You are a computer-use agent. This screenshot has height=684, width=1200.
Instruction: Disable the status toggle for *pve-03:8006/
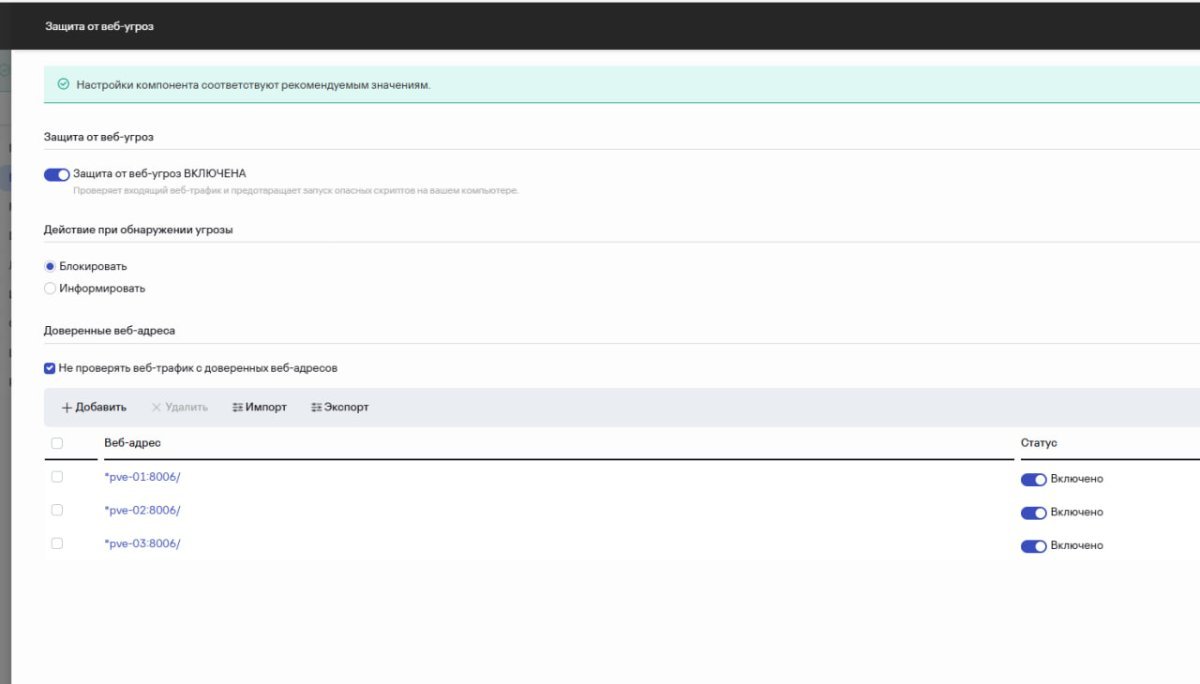[1033, 545]
